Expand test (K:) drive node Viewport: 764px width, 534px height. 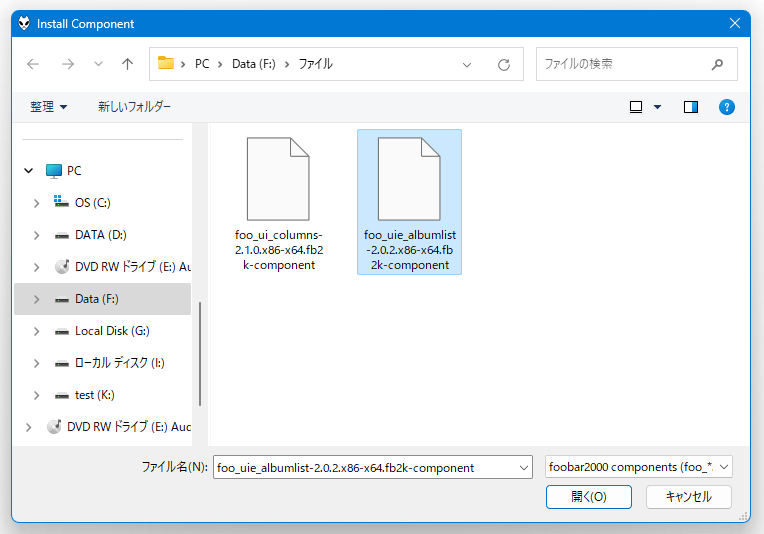tap(37, 396)
